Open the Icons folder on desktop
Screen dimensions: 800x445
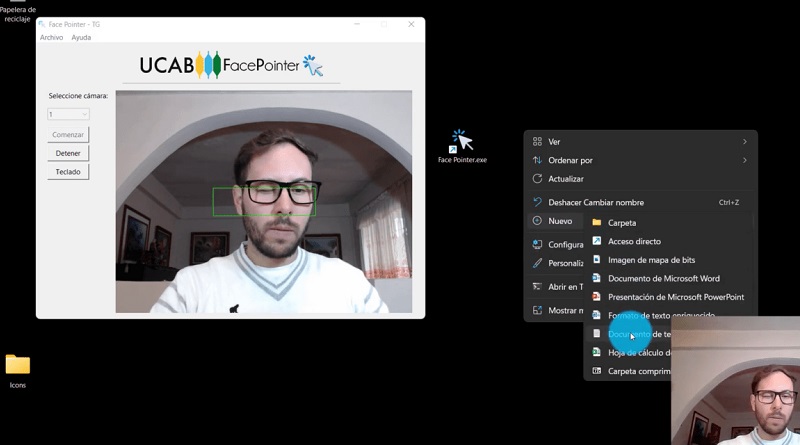[x=18, y=371]
